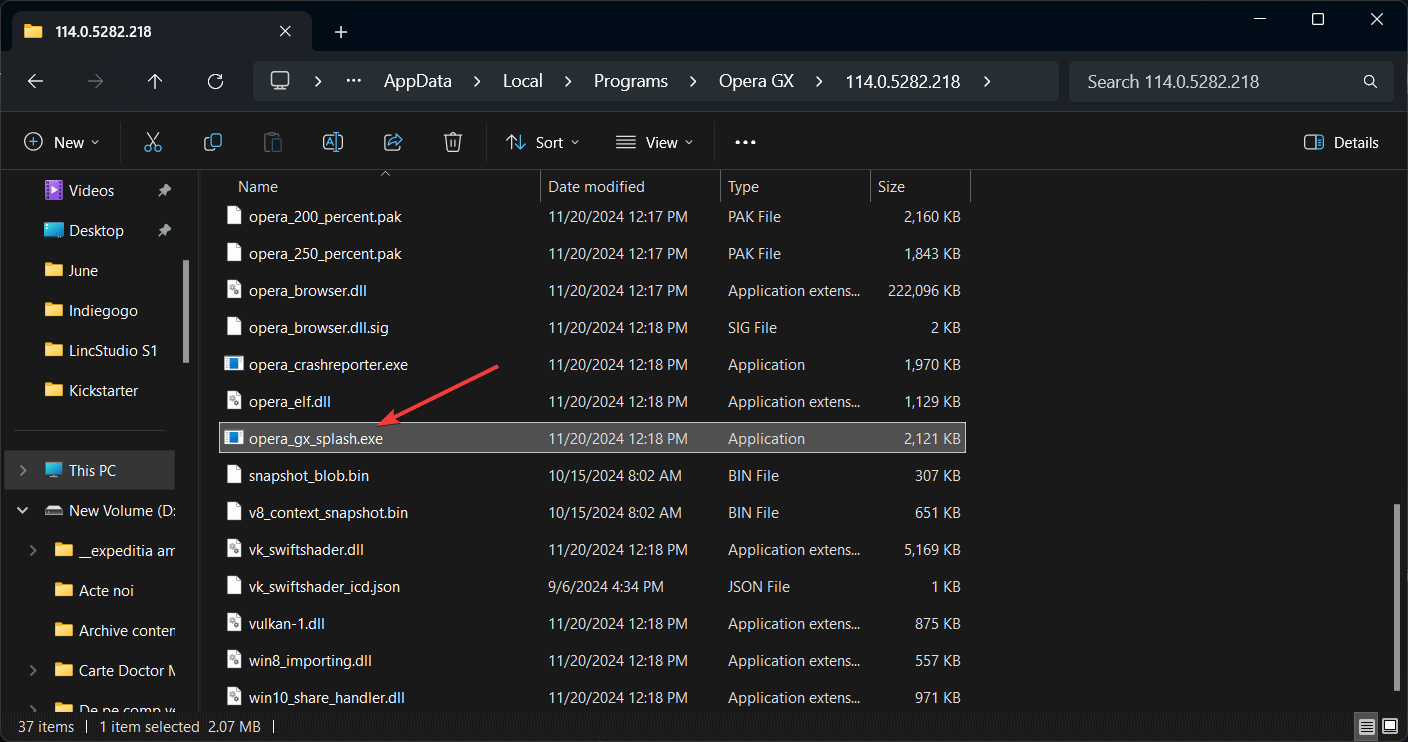Click chevron after 114.0.5282.218 in address bar
This screenshot has width=1408, height=742.
click(987, 82)
